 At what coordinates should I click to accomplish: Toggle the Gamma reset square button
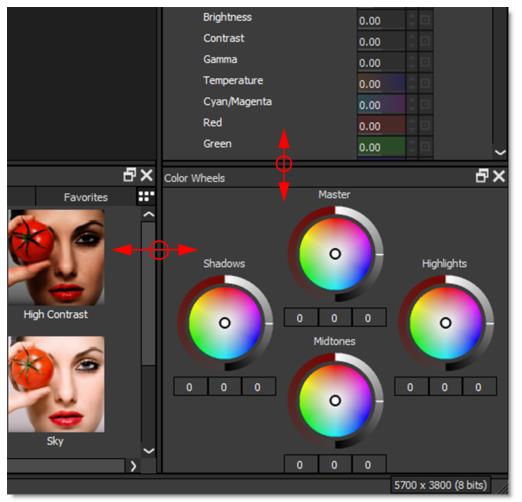pos(426,63)
